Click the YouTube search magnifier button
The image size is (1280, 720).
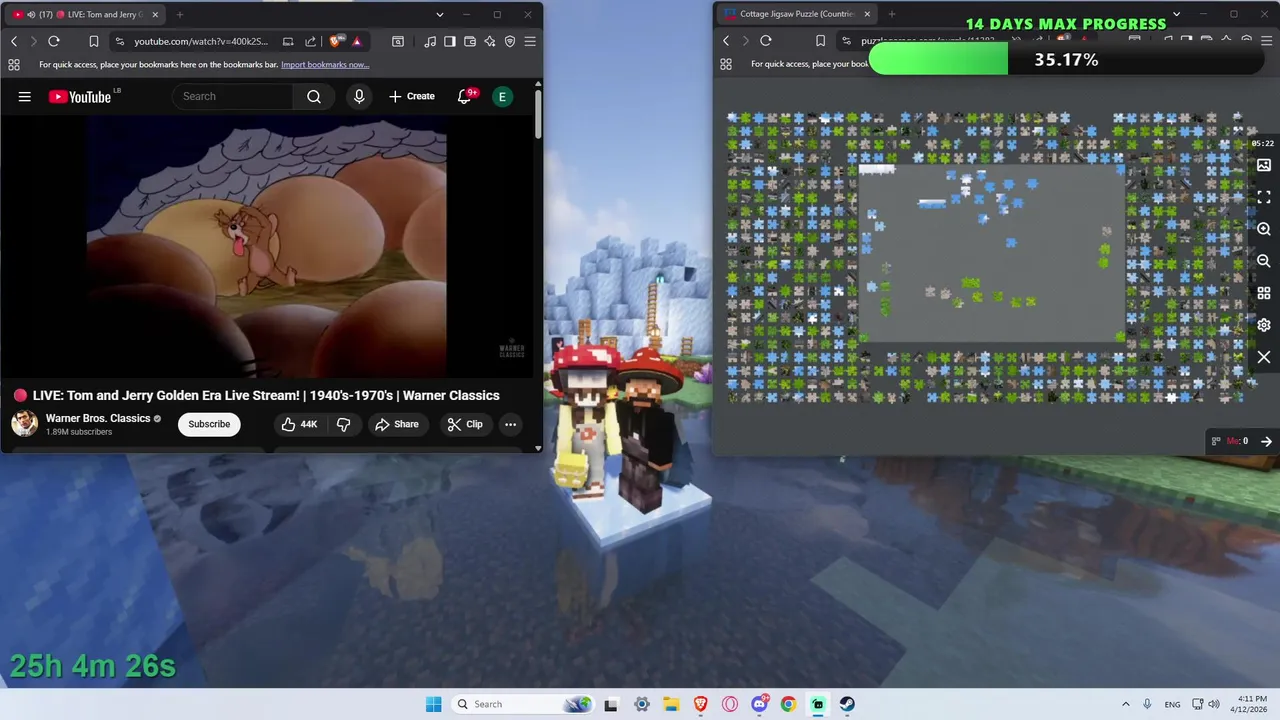314,96
